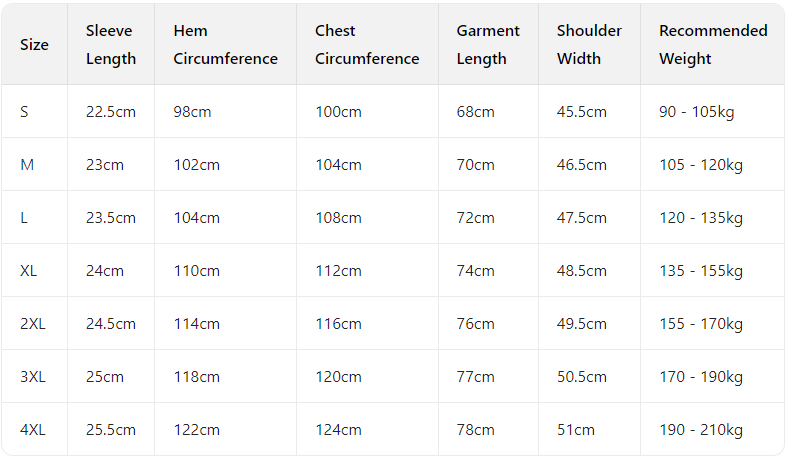Click the 51cm shoulder width cell
785x457 pixels.
(x=575, y=430)
